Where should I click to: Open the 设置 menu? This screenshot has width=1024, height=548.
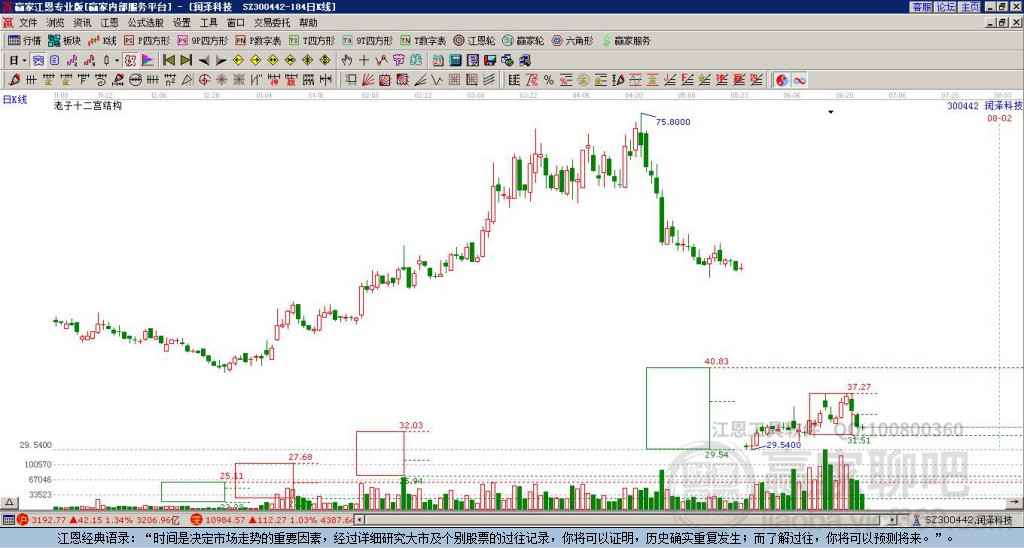[x=182, y=23]
